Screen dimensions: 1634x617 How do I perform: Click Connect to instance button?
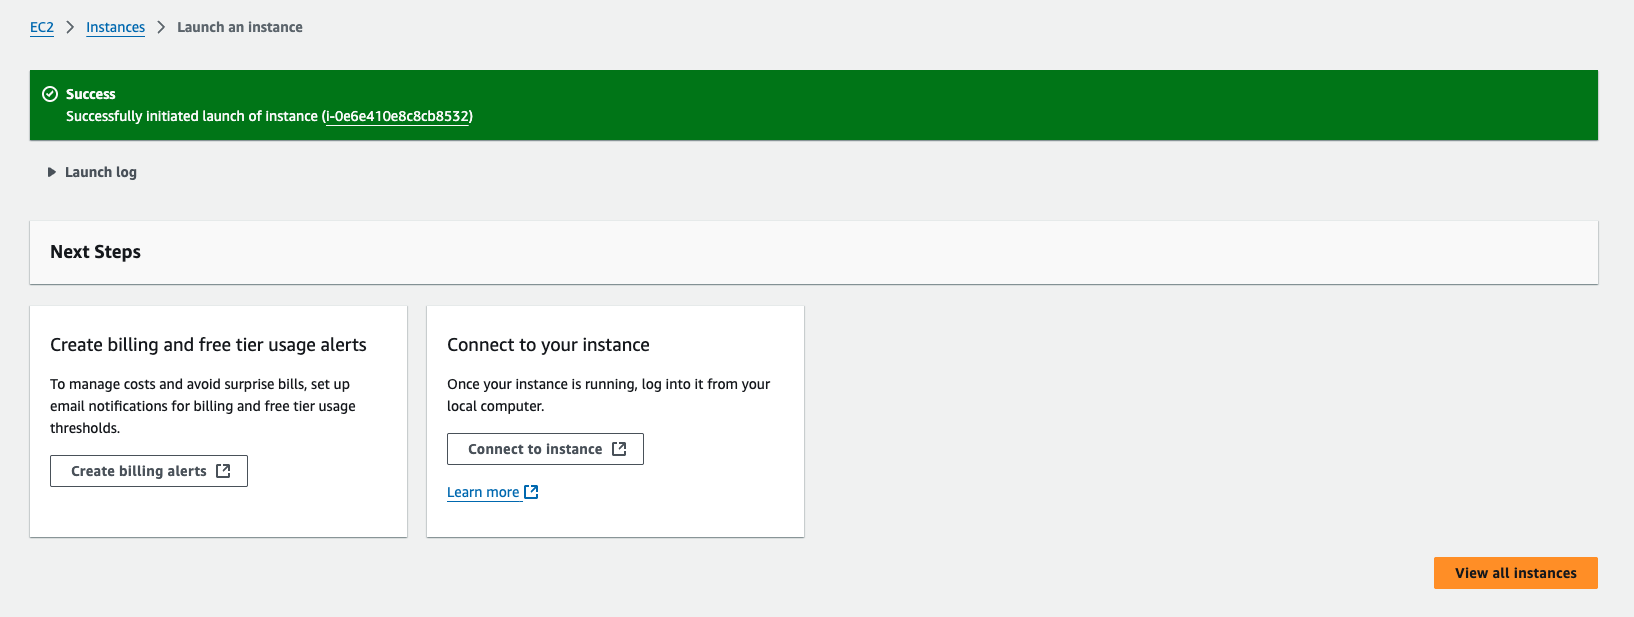pyautogui.click(x=545, y=449)
